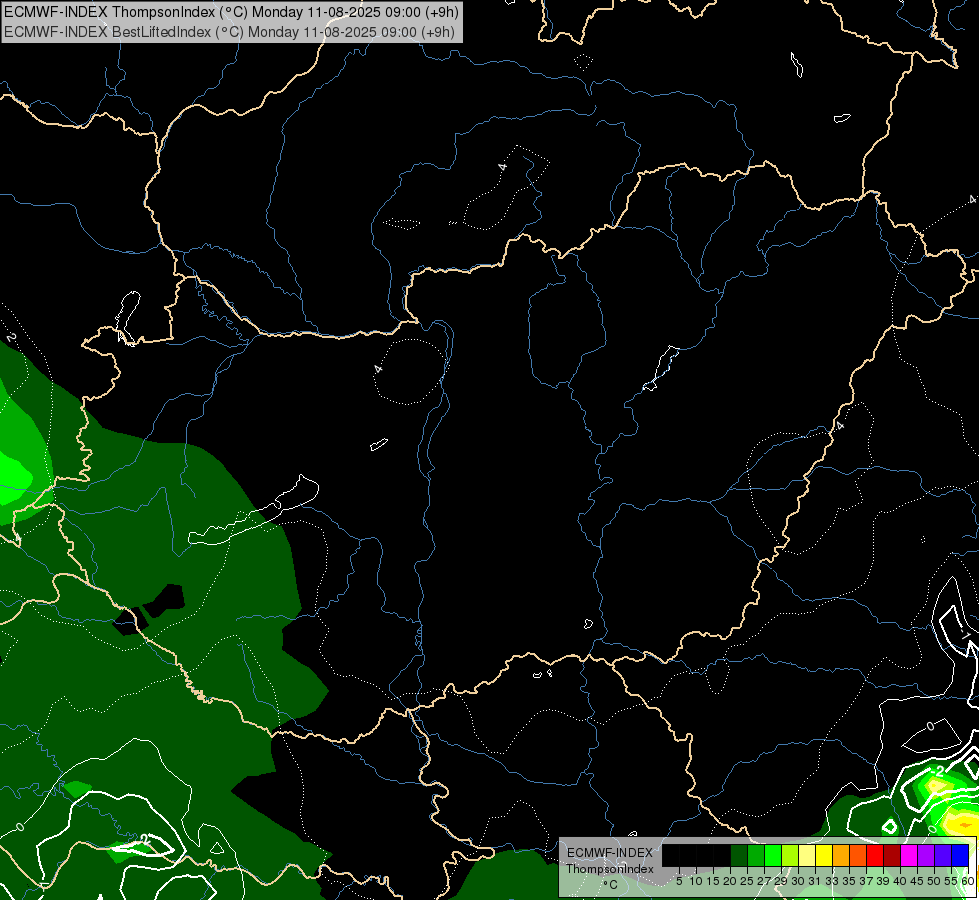Pick the pale yellow 30–31 legend swatch
This screenshot has width=979, height=900.
[807, 855]
